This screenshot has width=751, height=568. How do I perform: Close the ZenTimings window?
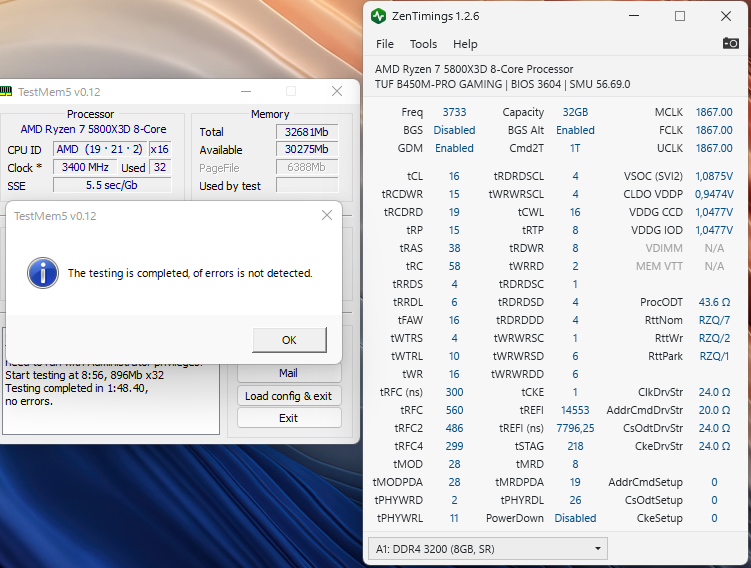726,16
